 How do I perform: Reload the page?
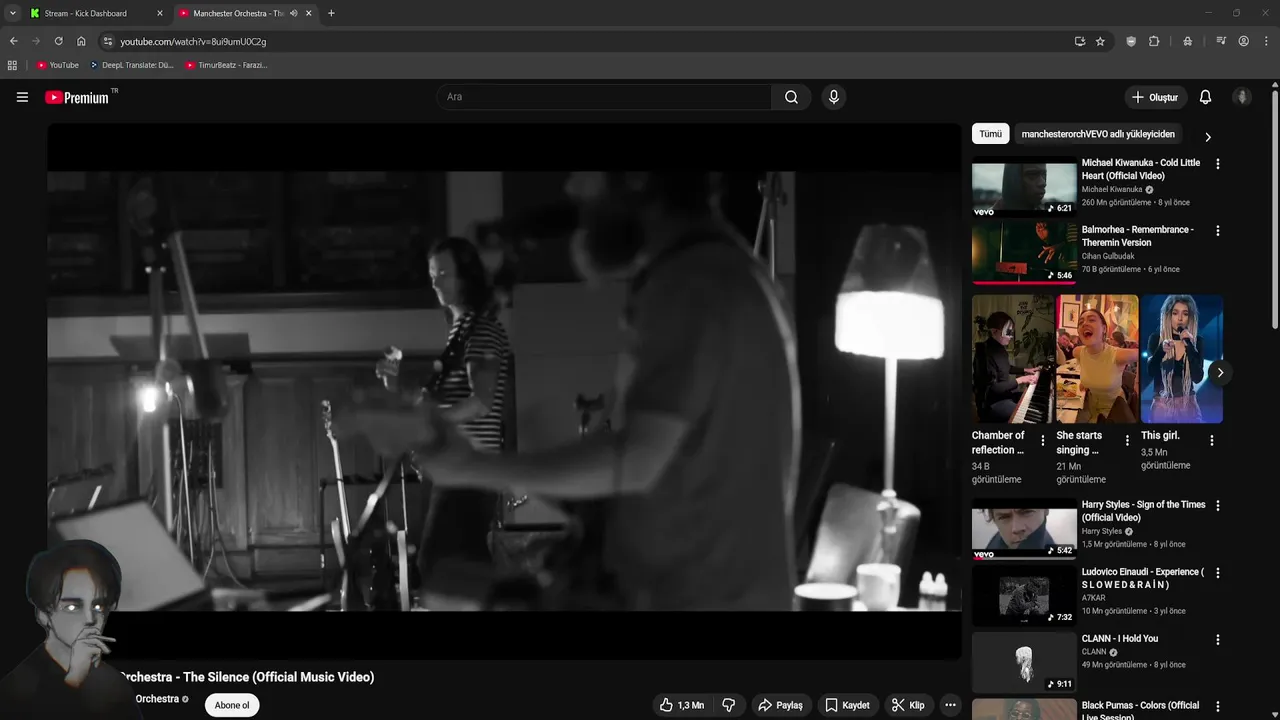[x=58, y=41]
